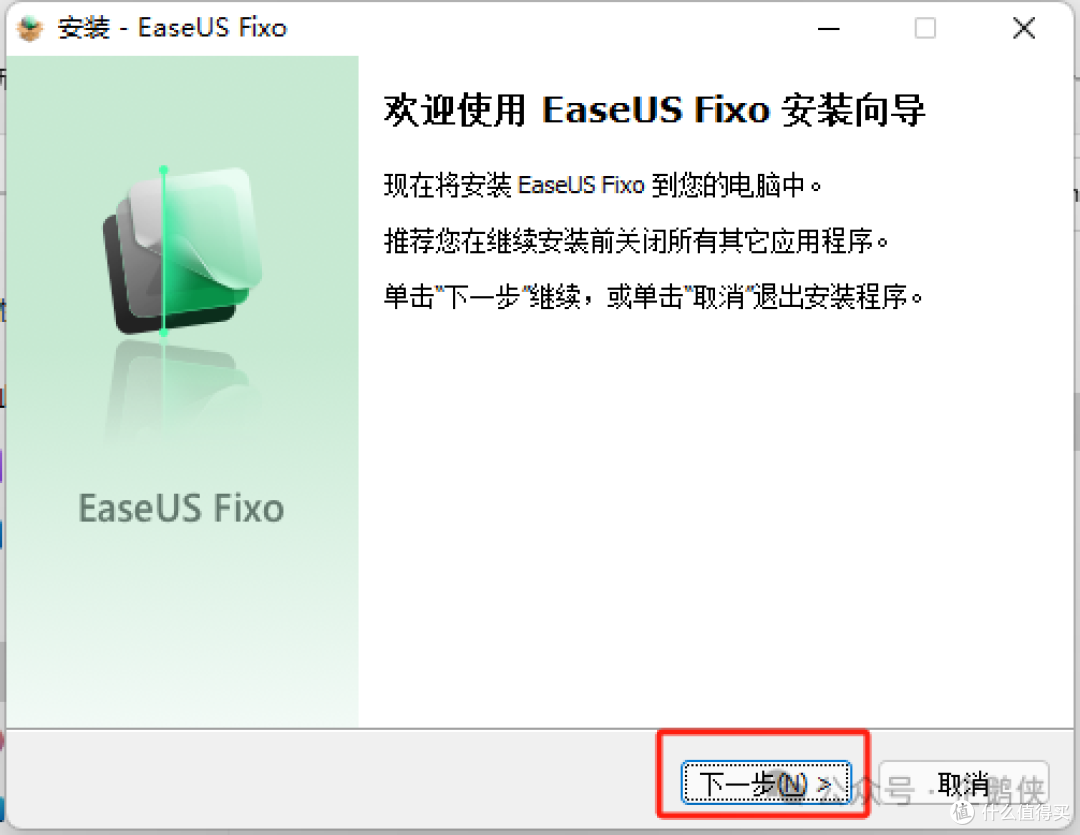Screen dimensions: 1080x835
Task: Click the 下一步(N) next button
Action: [766, 783]
